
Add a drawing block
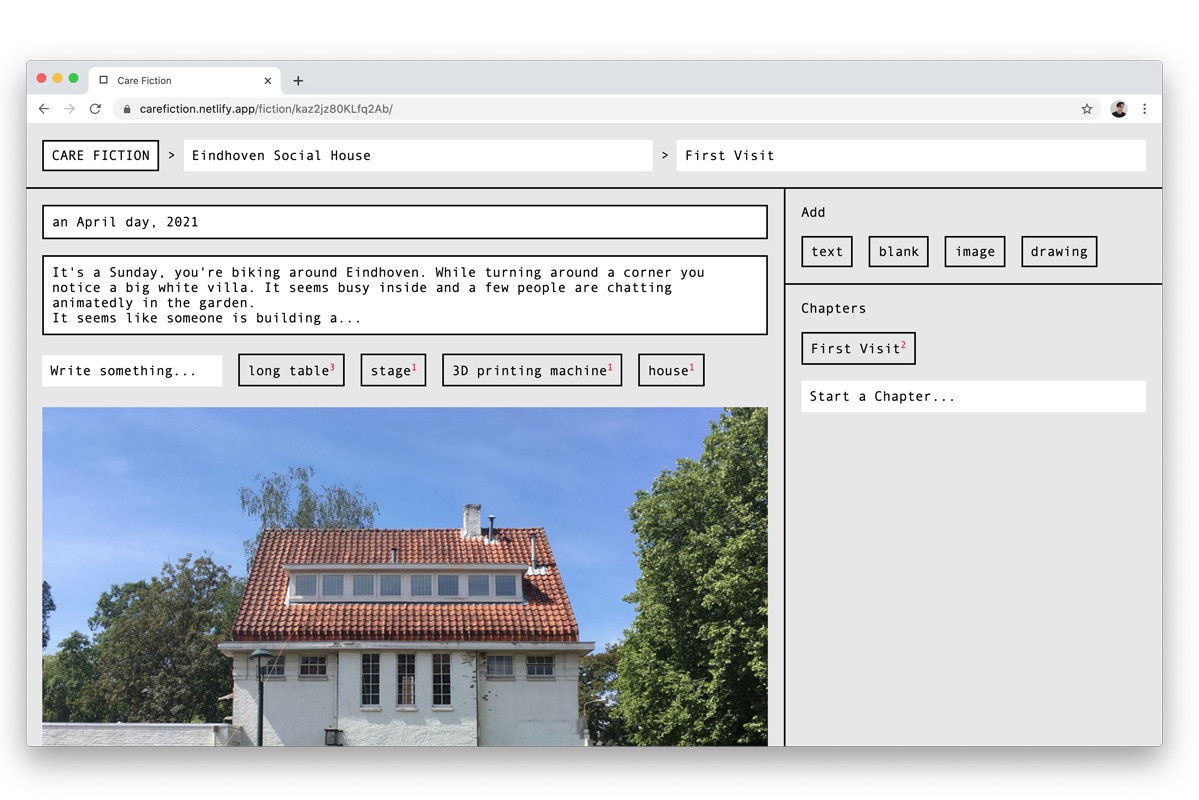[1058, 252]
